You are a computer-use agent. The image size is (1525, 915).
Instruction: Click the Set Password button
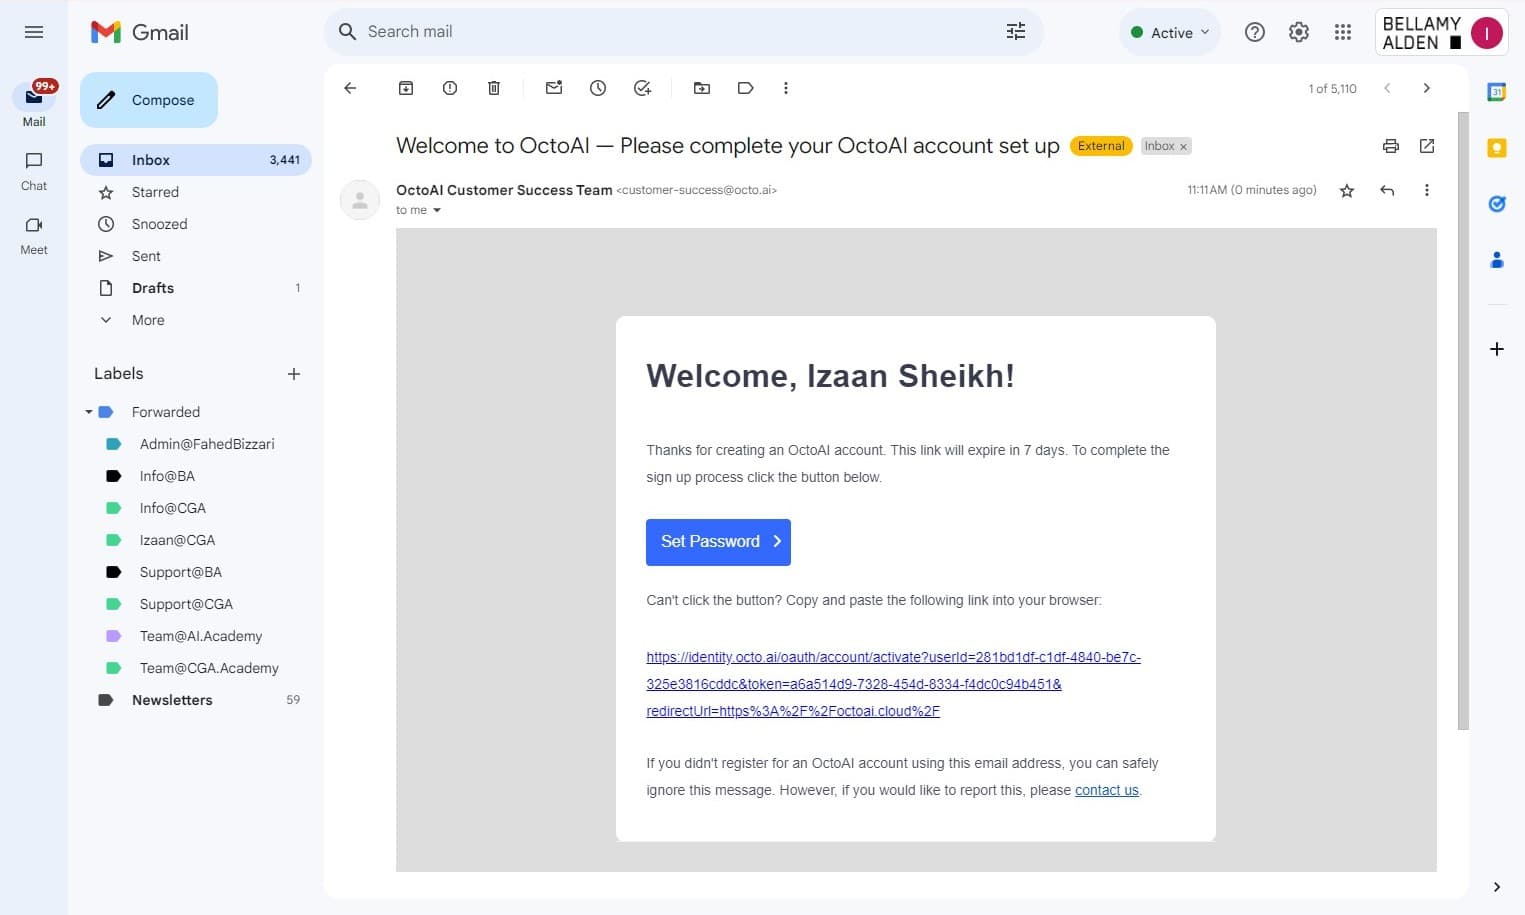point(718,542)
